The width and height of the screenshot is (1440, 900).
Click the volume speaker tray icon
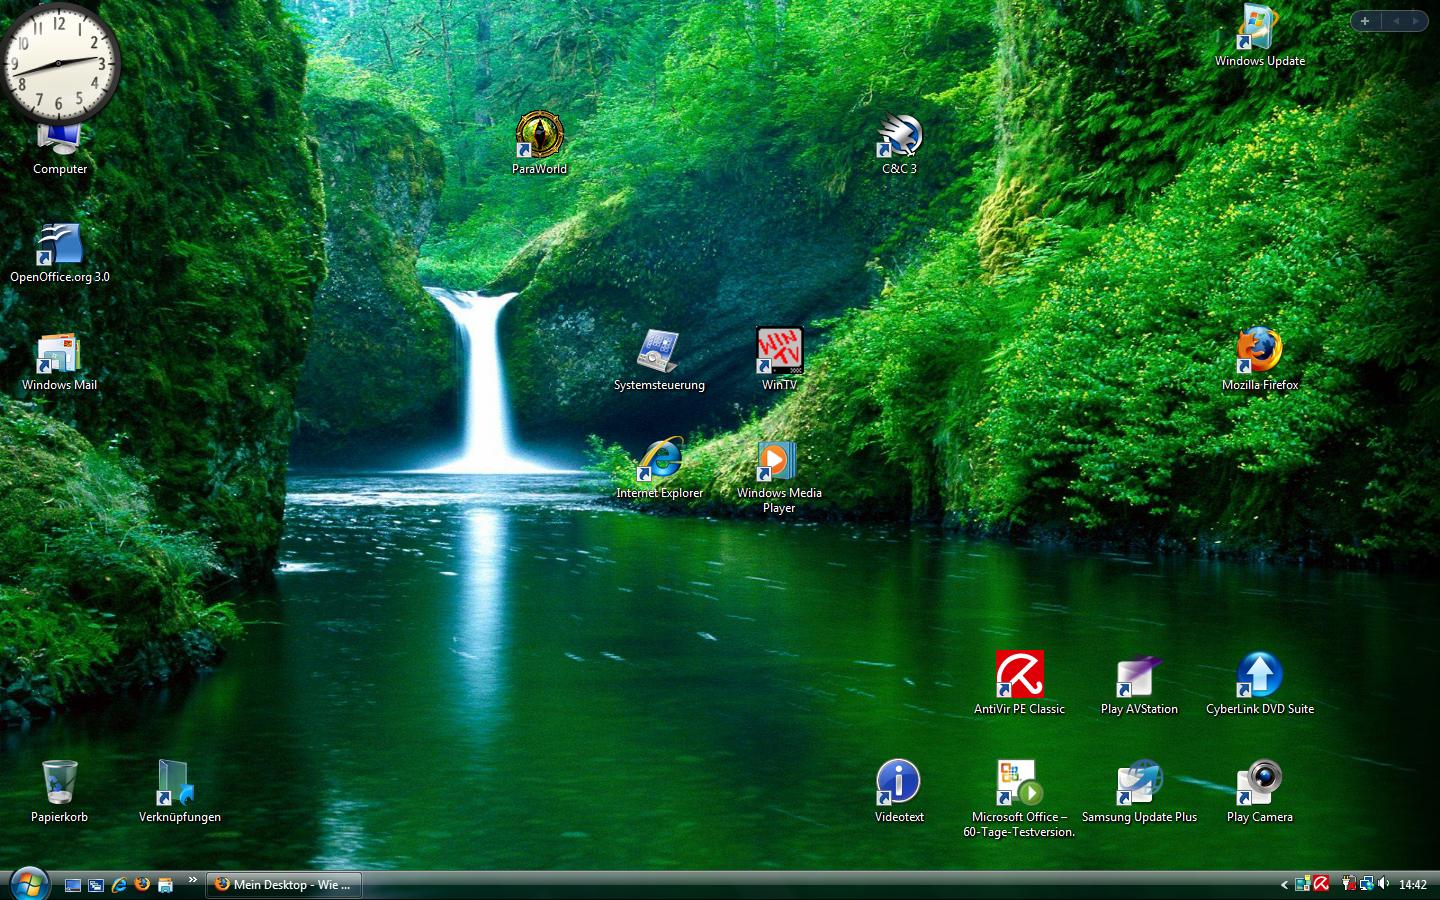(1384, 884)
